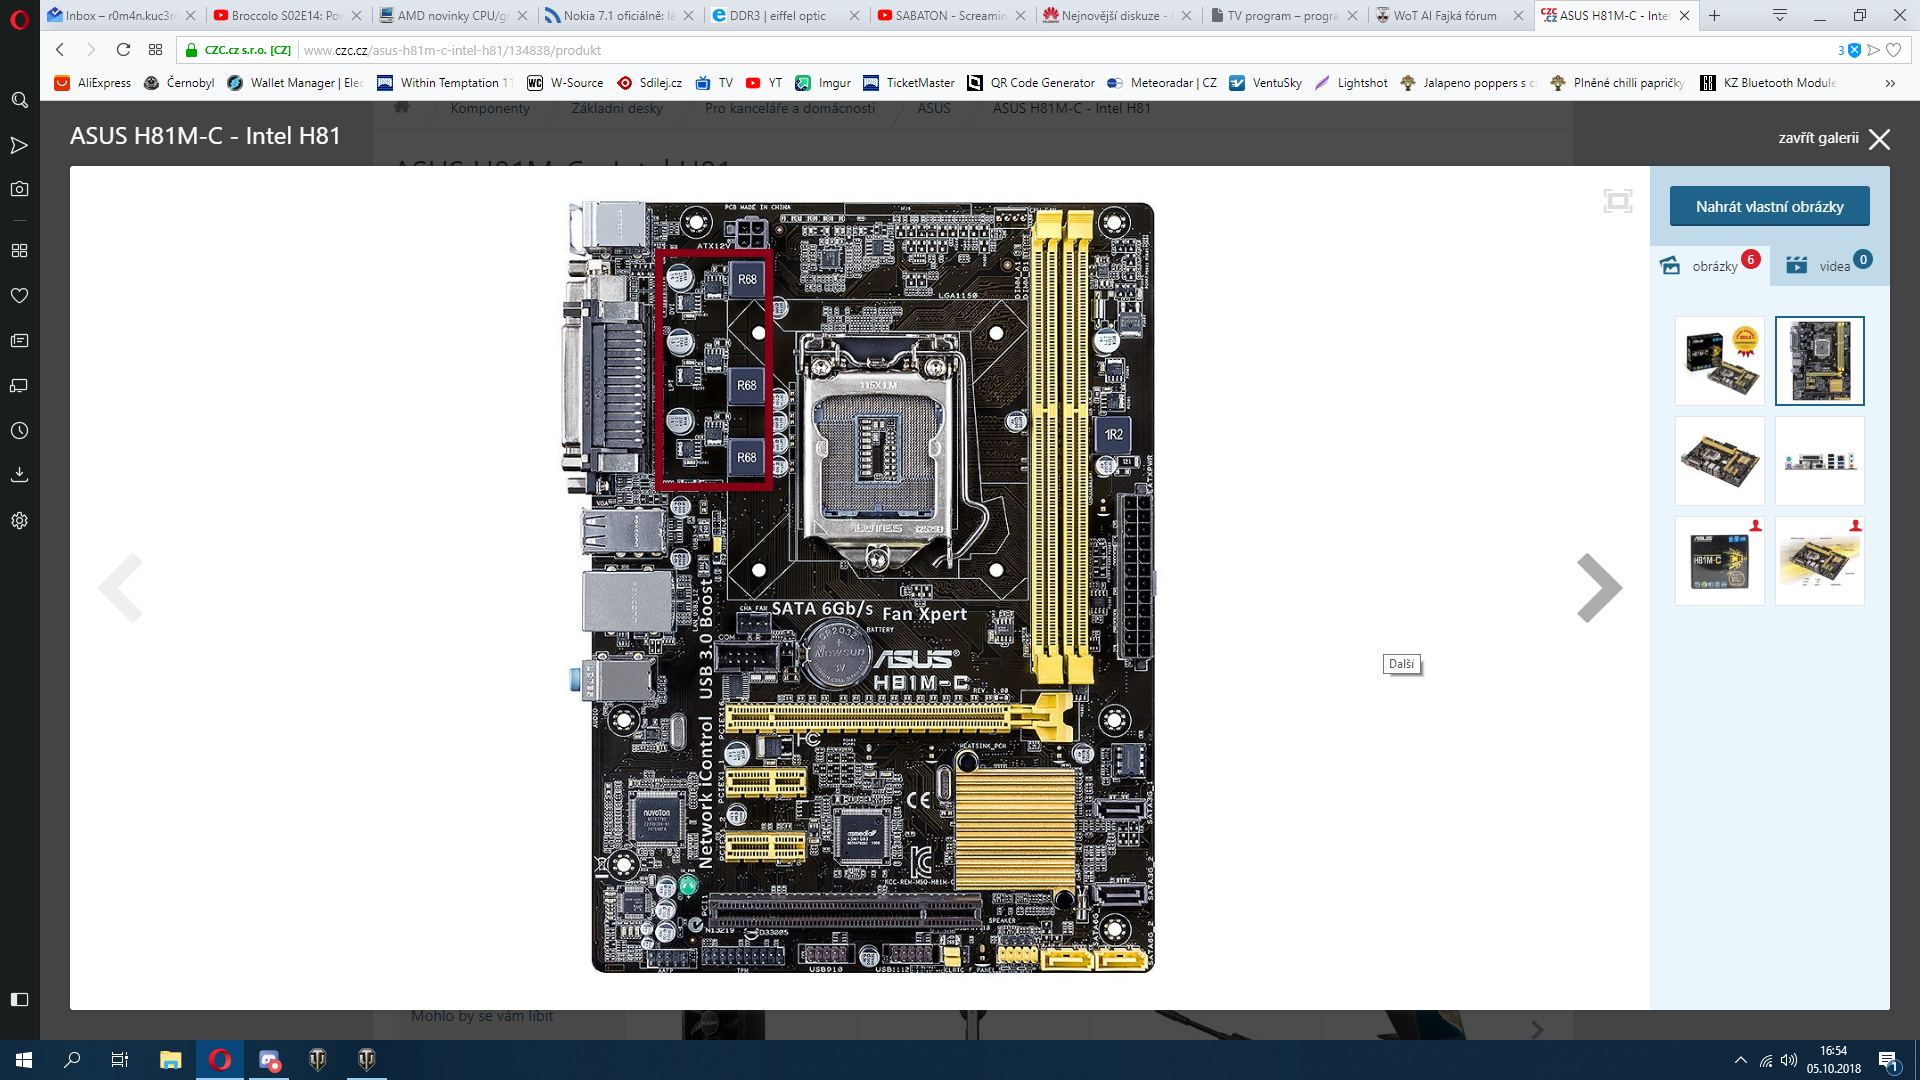
Task: Expand the hidden bookmarks chevron
Action: pyautogui.click(x=1889, y=83)
